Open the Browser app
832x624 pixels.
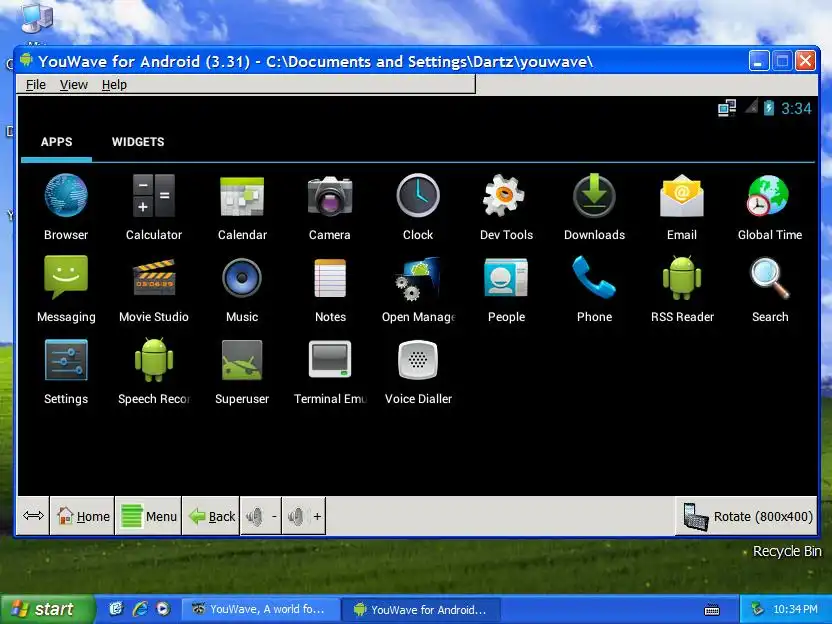66,207
